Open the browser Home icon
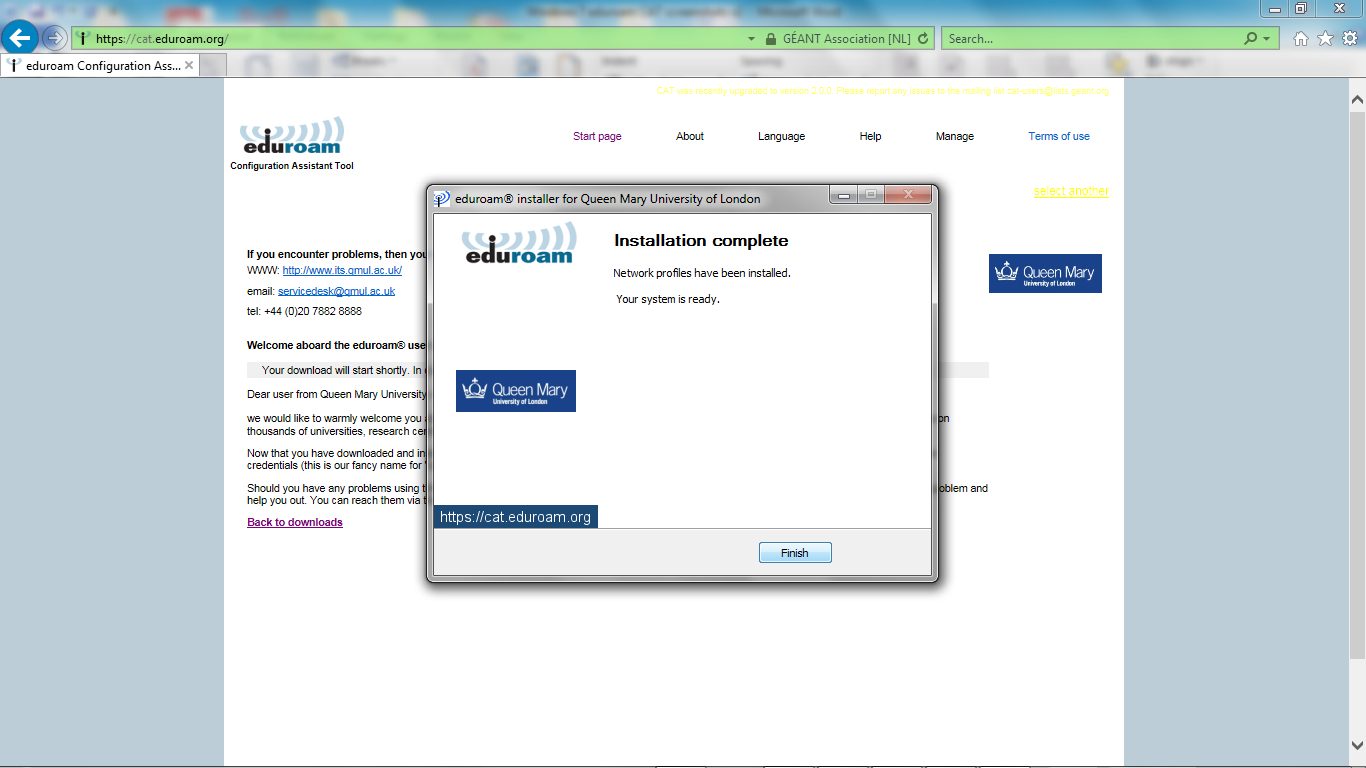Image resolution: width=1366 pixels, height=768 pixels. 1300,39
